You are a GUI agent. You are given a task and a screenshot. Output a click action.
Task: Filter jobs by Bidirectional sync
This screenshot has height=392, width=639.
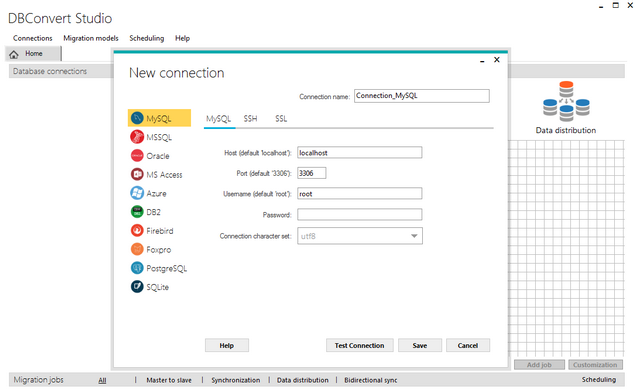pos(371,380)
